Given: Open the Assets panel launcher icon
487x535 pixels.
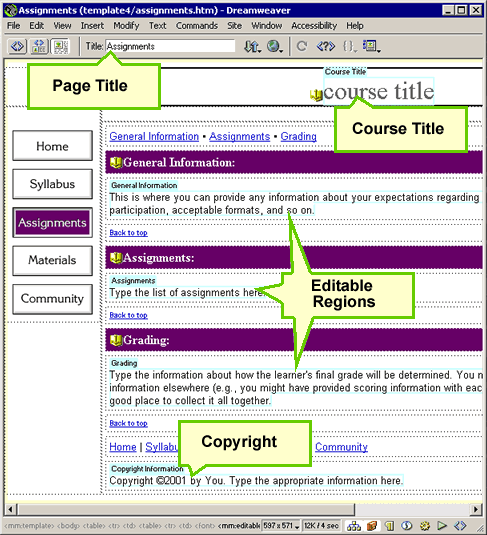Looking at the screenshot, I should 372,526.
